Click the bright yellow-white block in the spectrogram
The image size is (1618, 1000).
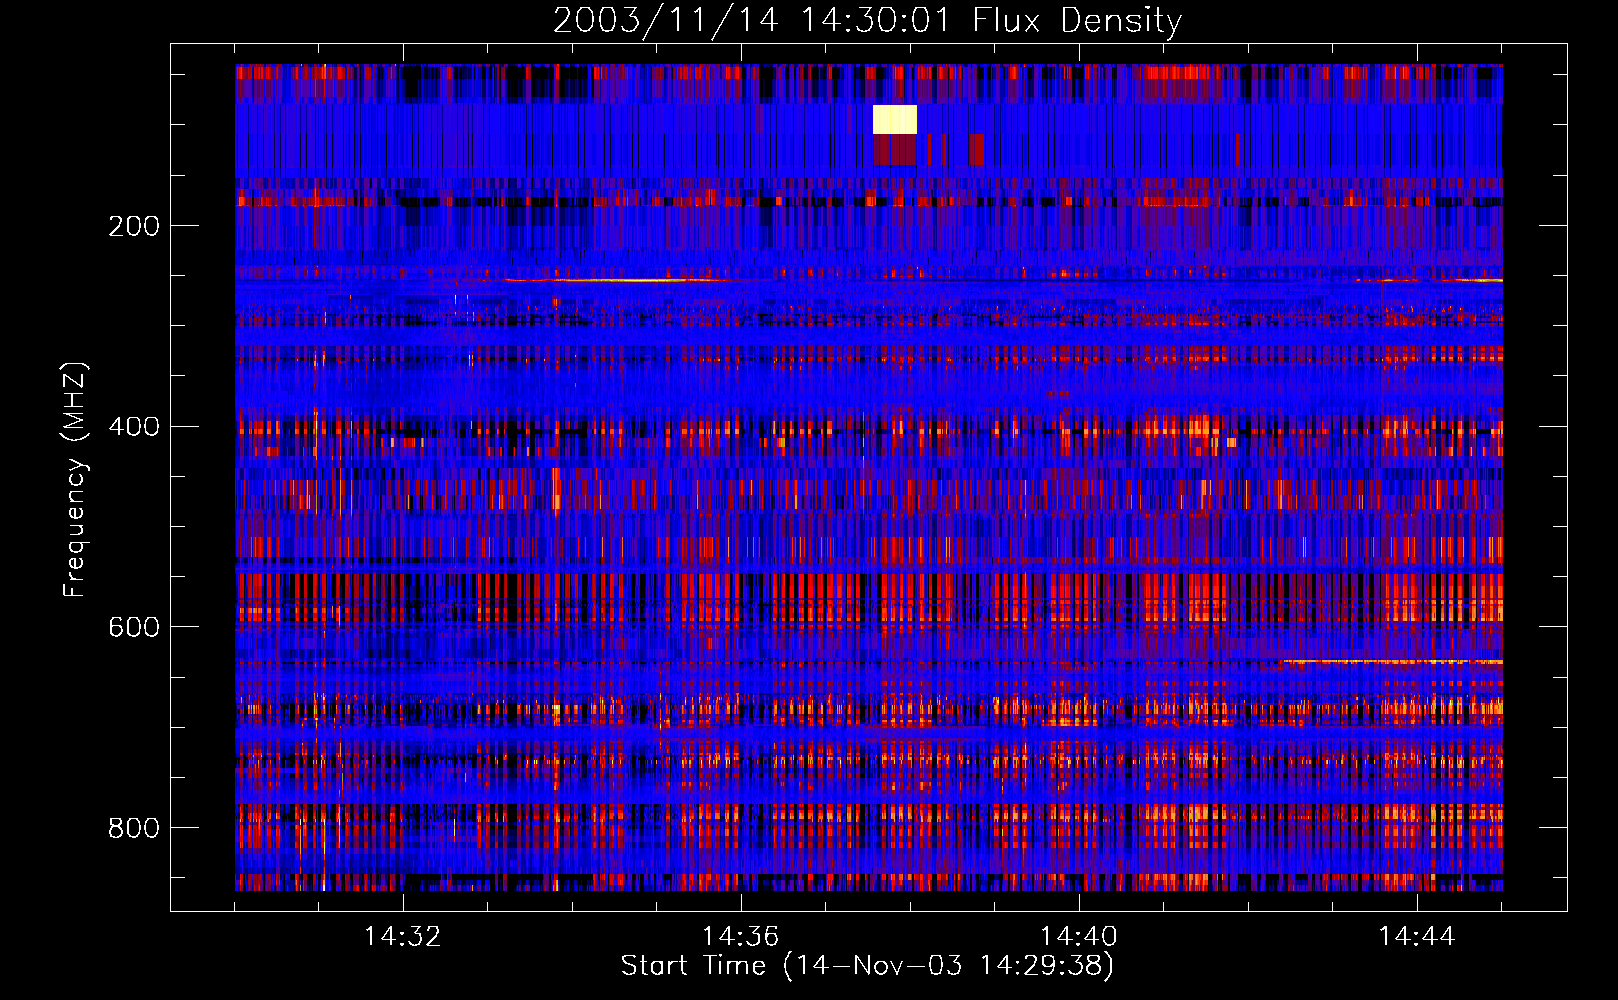pos(895,119)
